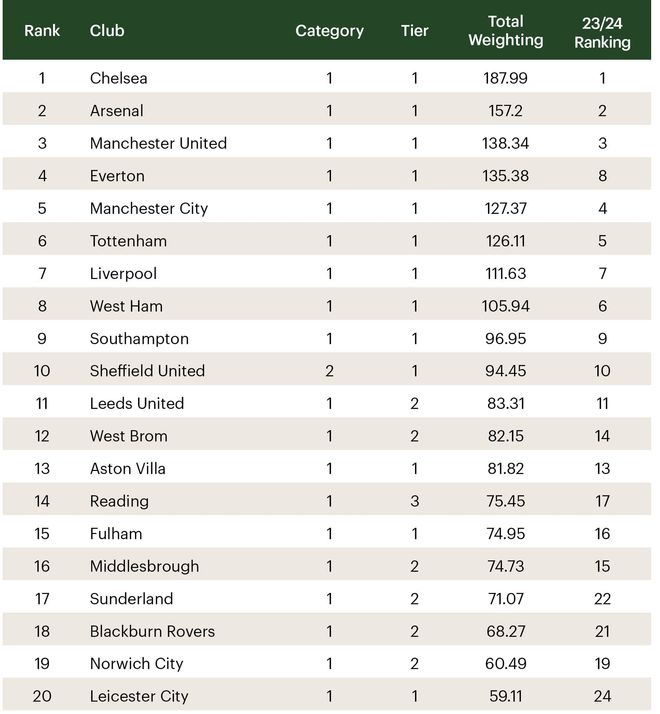Select the Reading club name

point(119,501)
